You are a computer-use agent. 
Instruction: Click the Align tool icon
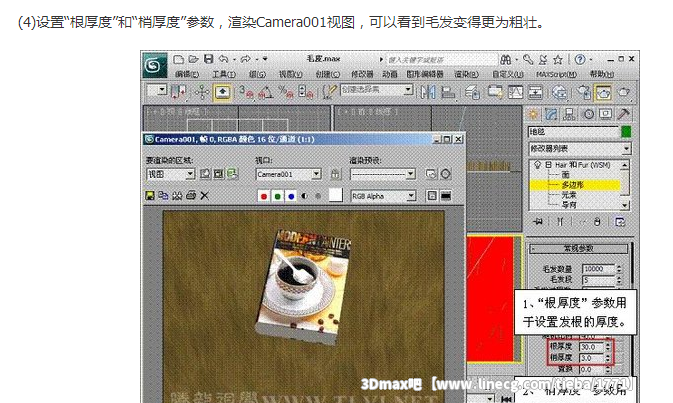(x=448, y=92)
